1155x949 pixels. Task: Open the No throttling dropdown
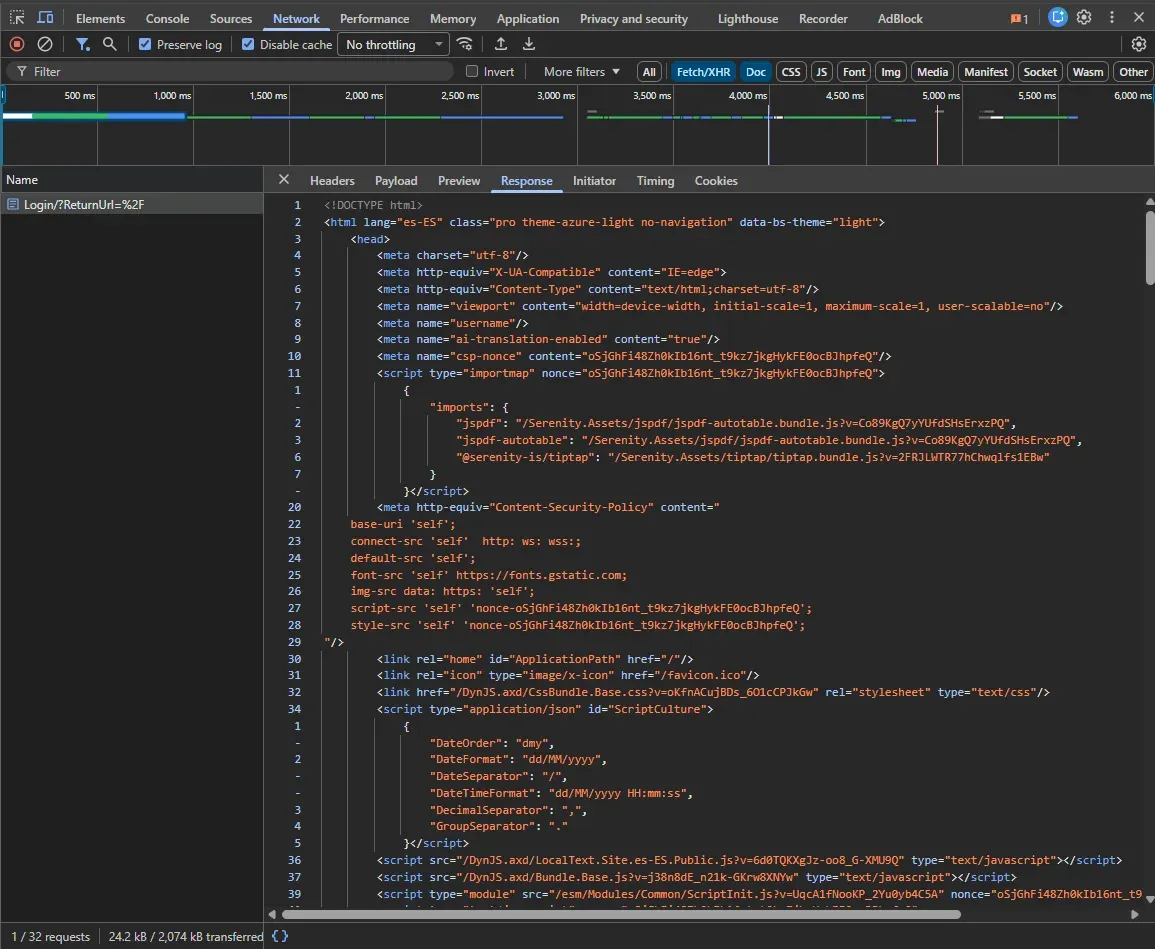[392, 44]
